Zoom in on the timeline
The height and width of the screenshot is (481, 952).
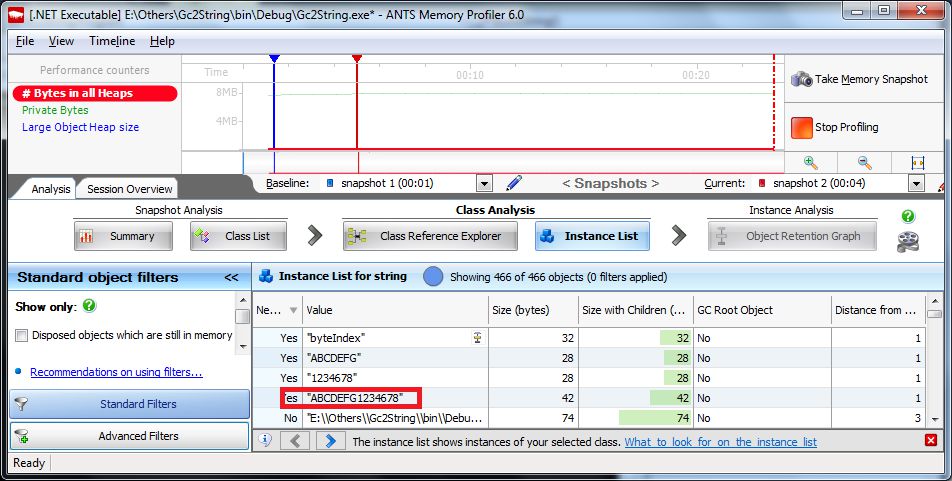(x=811, y=163)
